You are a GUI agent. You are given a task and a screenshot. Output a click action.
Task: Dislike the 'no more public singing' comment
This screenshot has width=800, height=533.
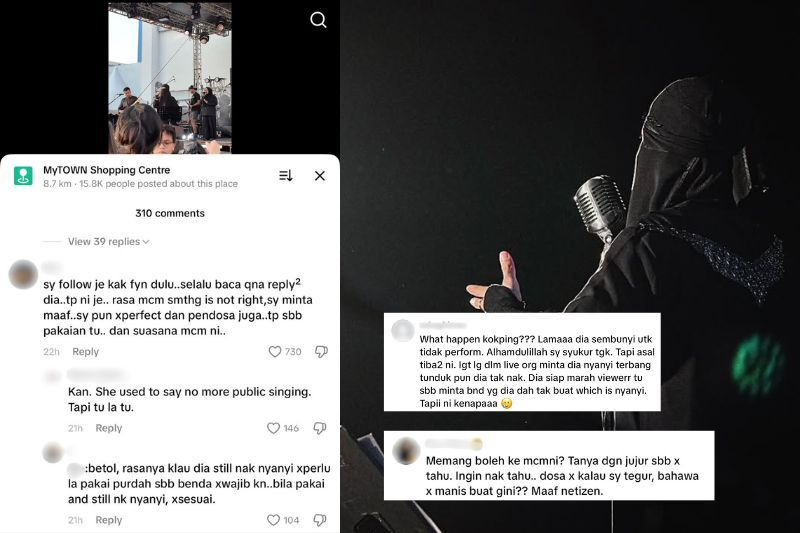point(320,428)
